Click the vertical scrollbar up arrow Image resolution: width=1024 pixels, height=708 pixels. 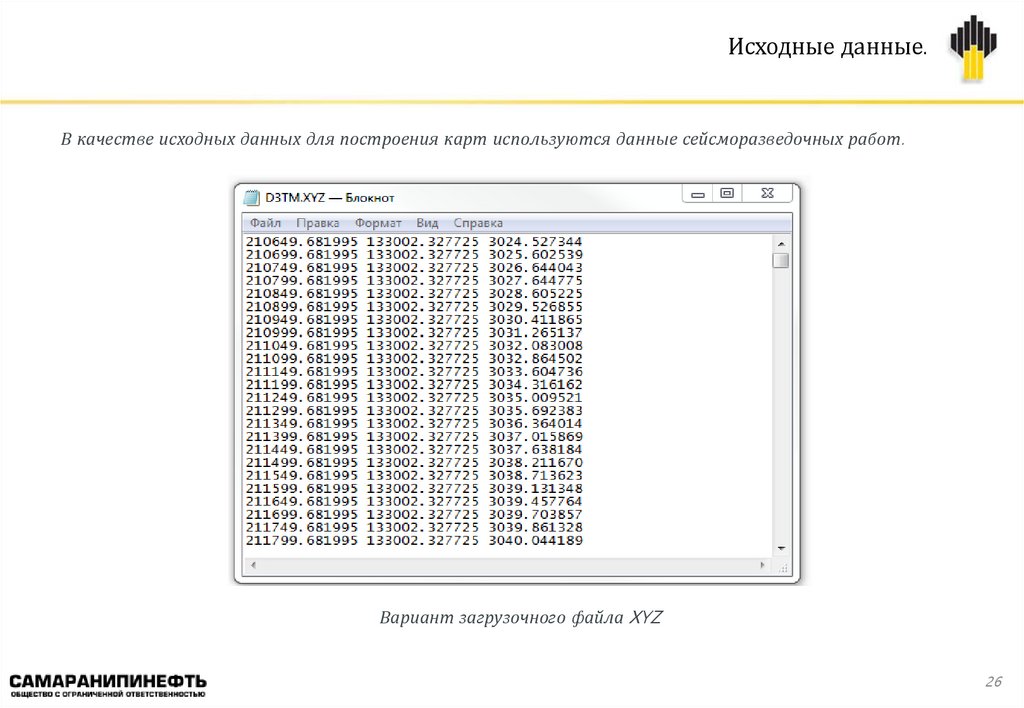click(781, 244)
